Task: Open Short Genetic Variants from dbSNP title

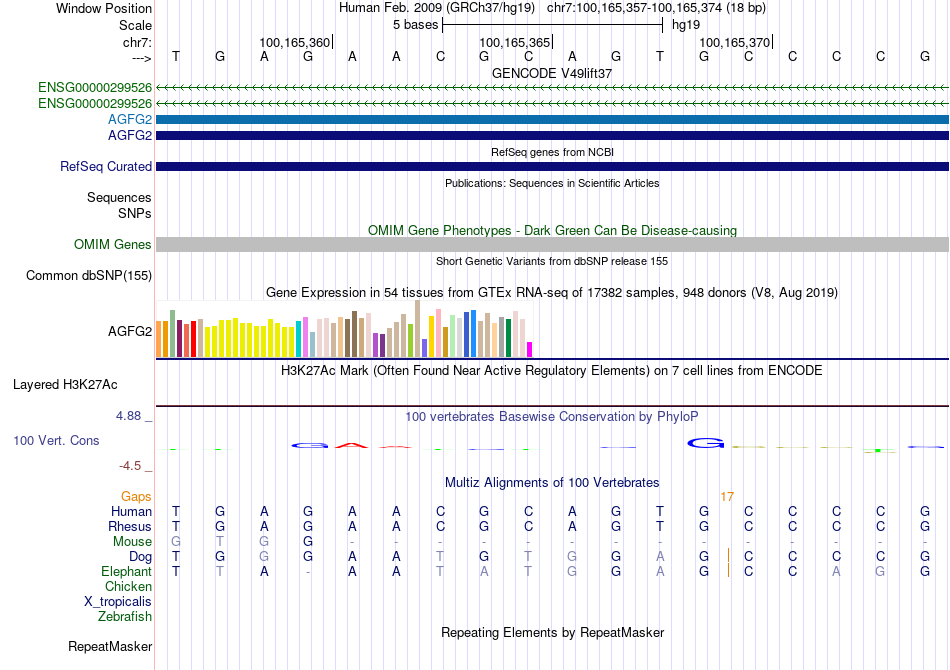Action: [552, 261]
